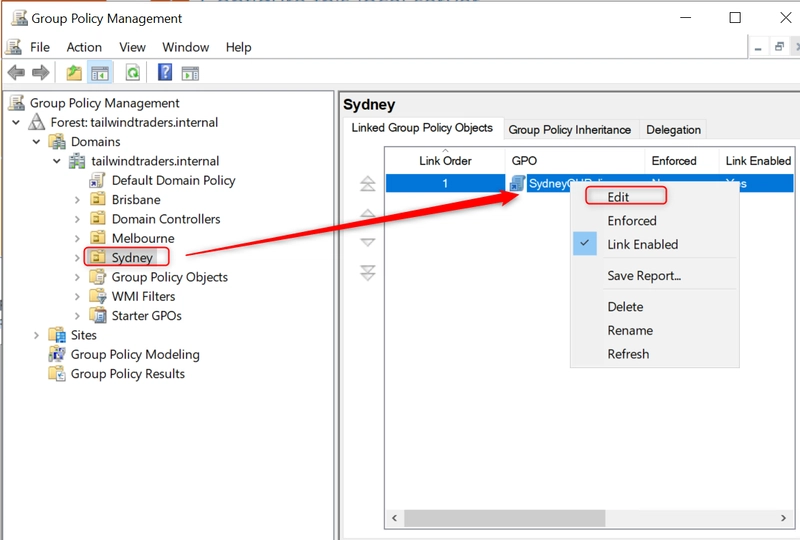Viewport: 800px width, 540px height.
Task: Expand the Brisbane OU node
Action: click(x=77, y=200)
